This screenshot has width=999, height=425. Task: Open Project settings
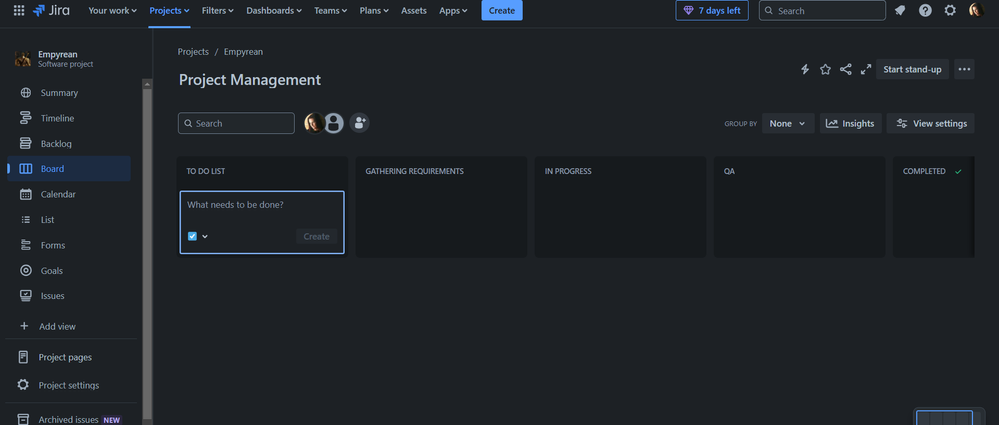69,385
